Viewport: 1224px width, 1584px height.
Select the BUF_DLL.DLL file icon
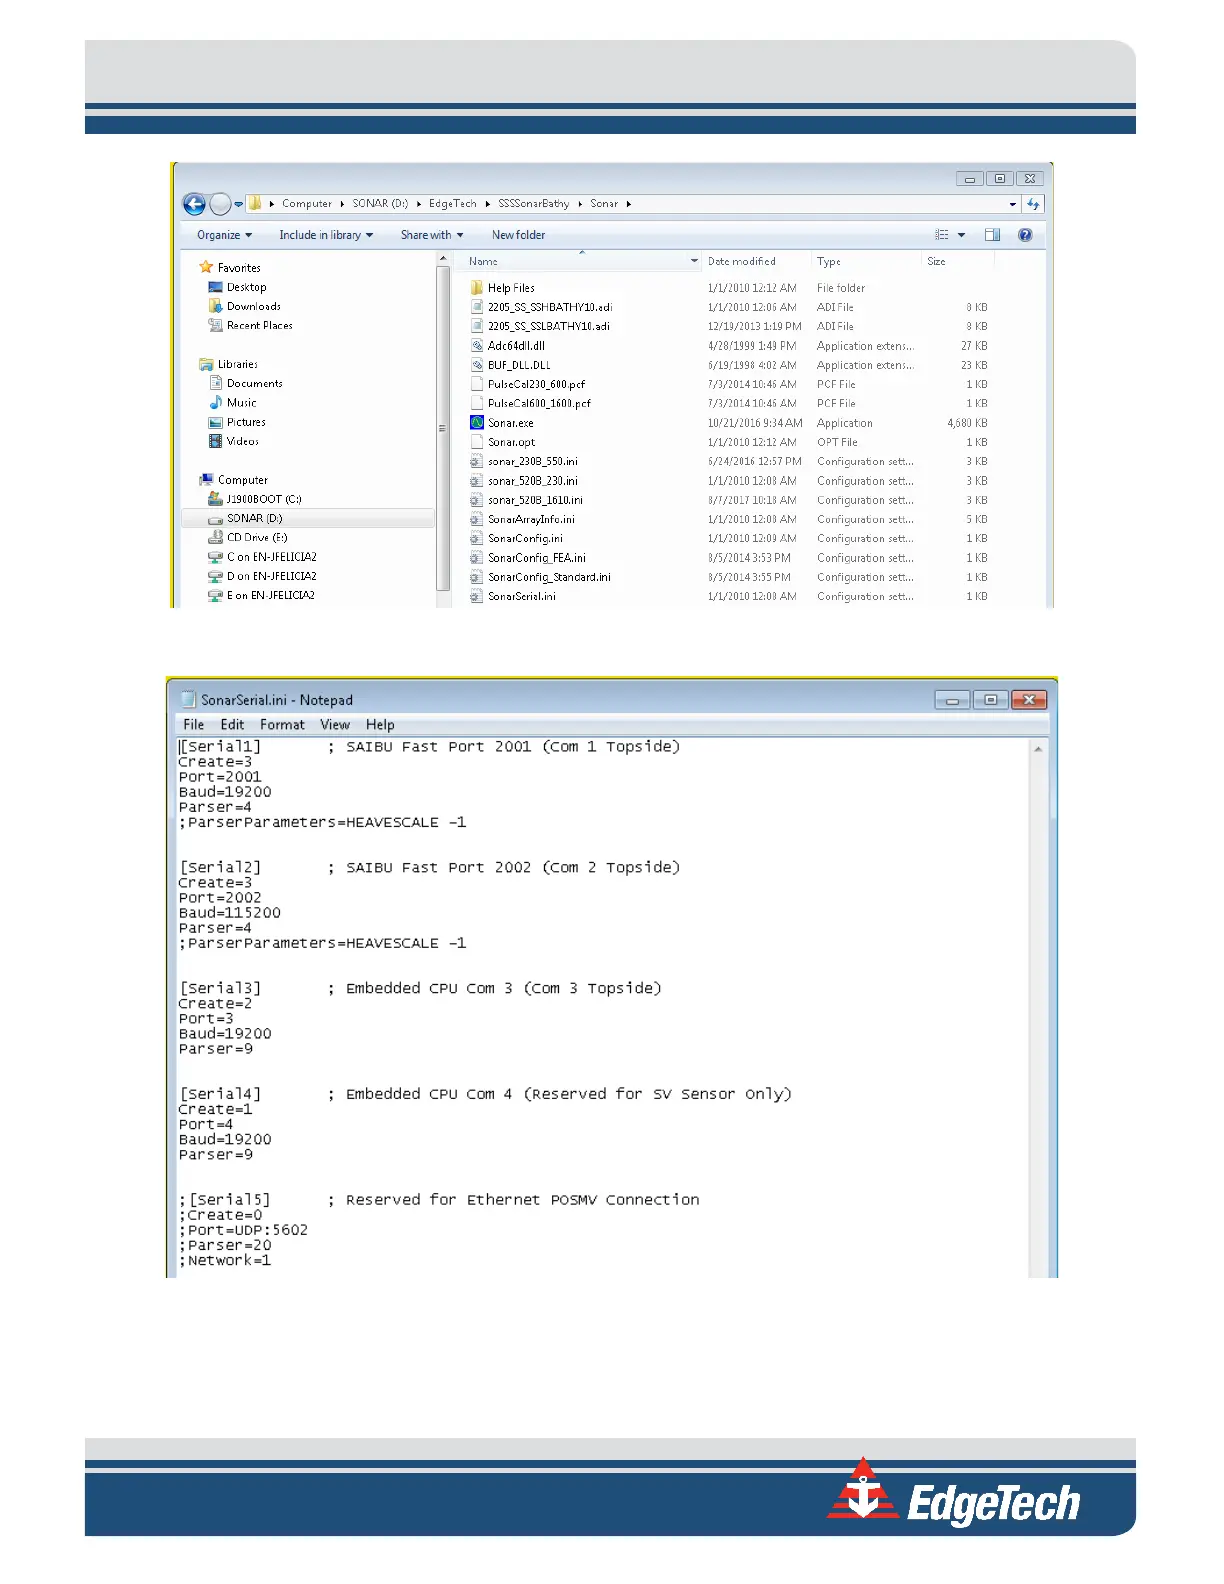[x=477, y=365]
